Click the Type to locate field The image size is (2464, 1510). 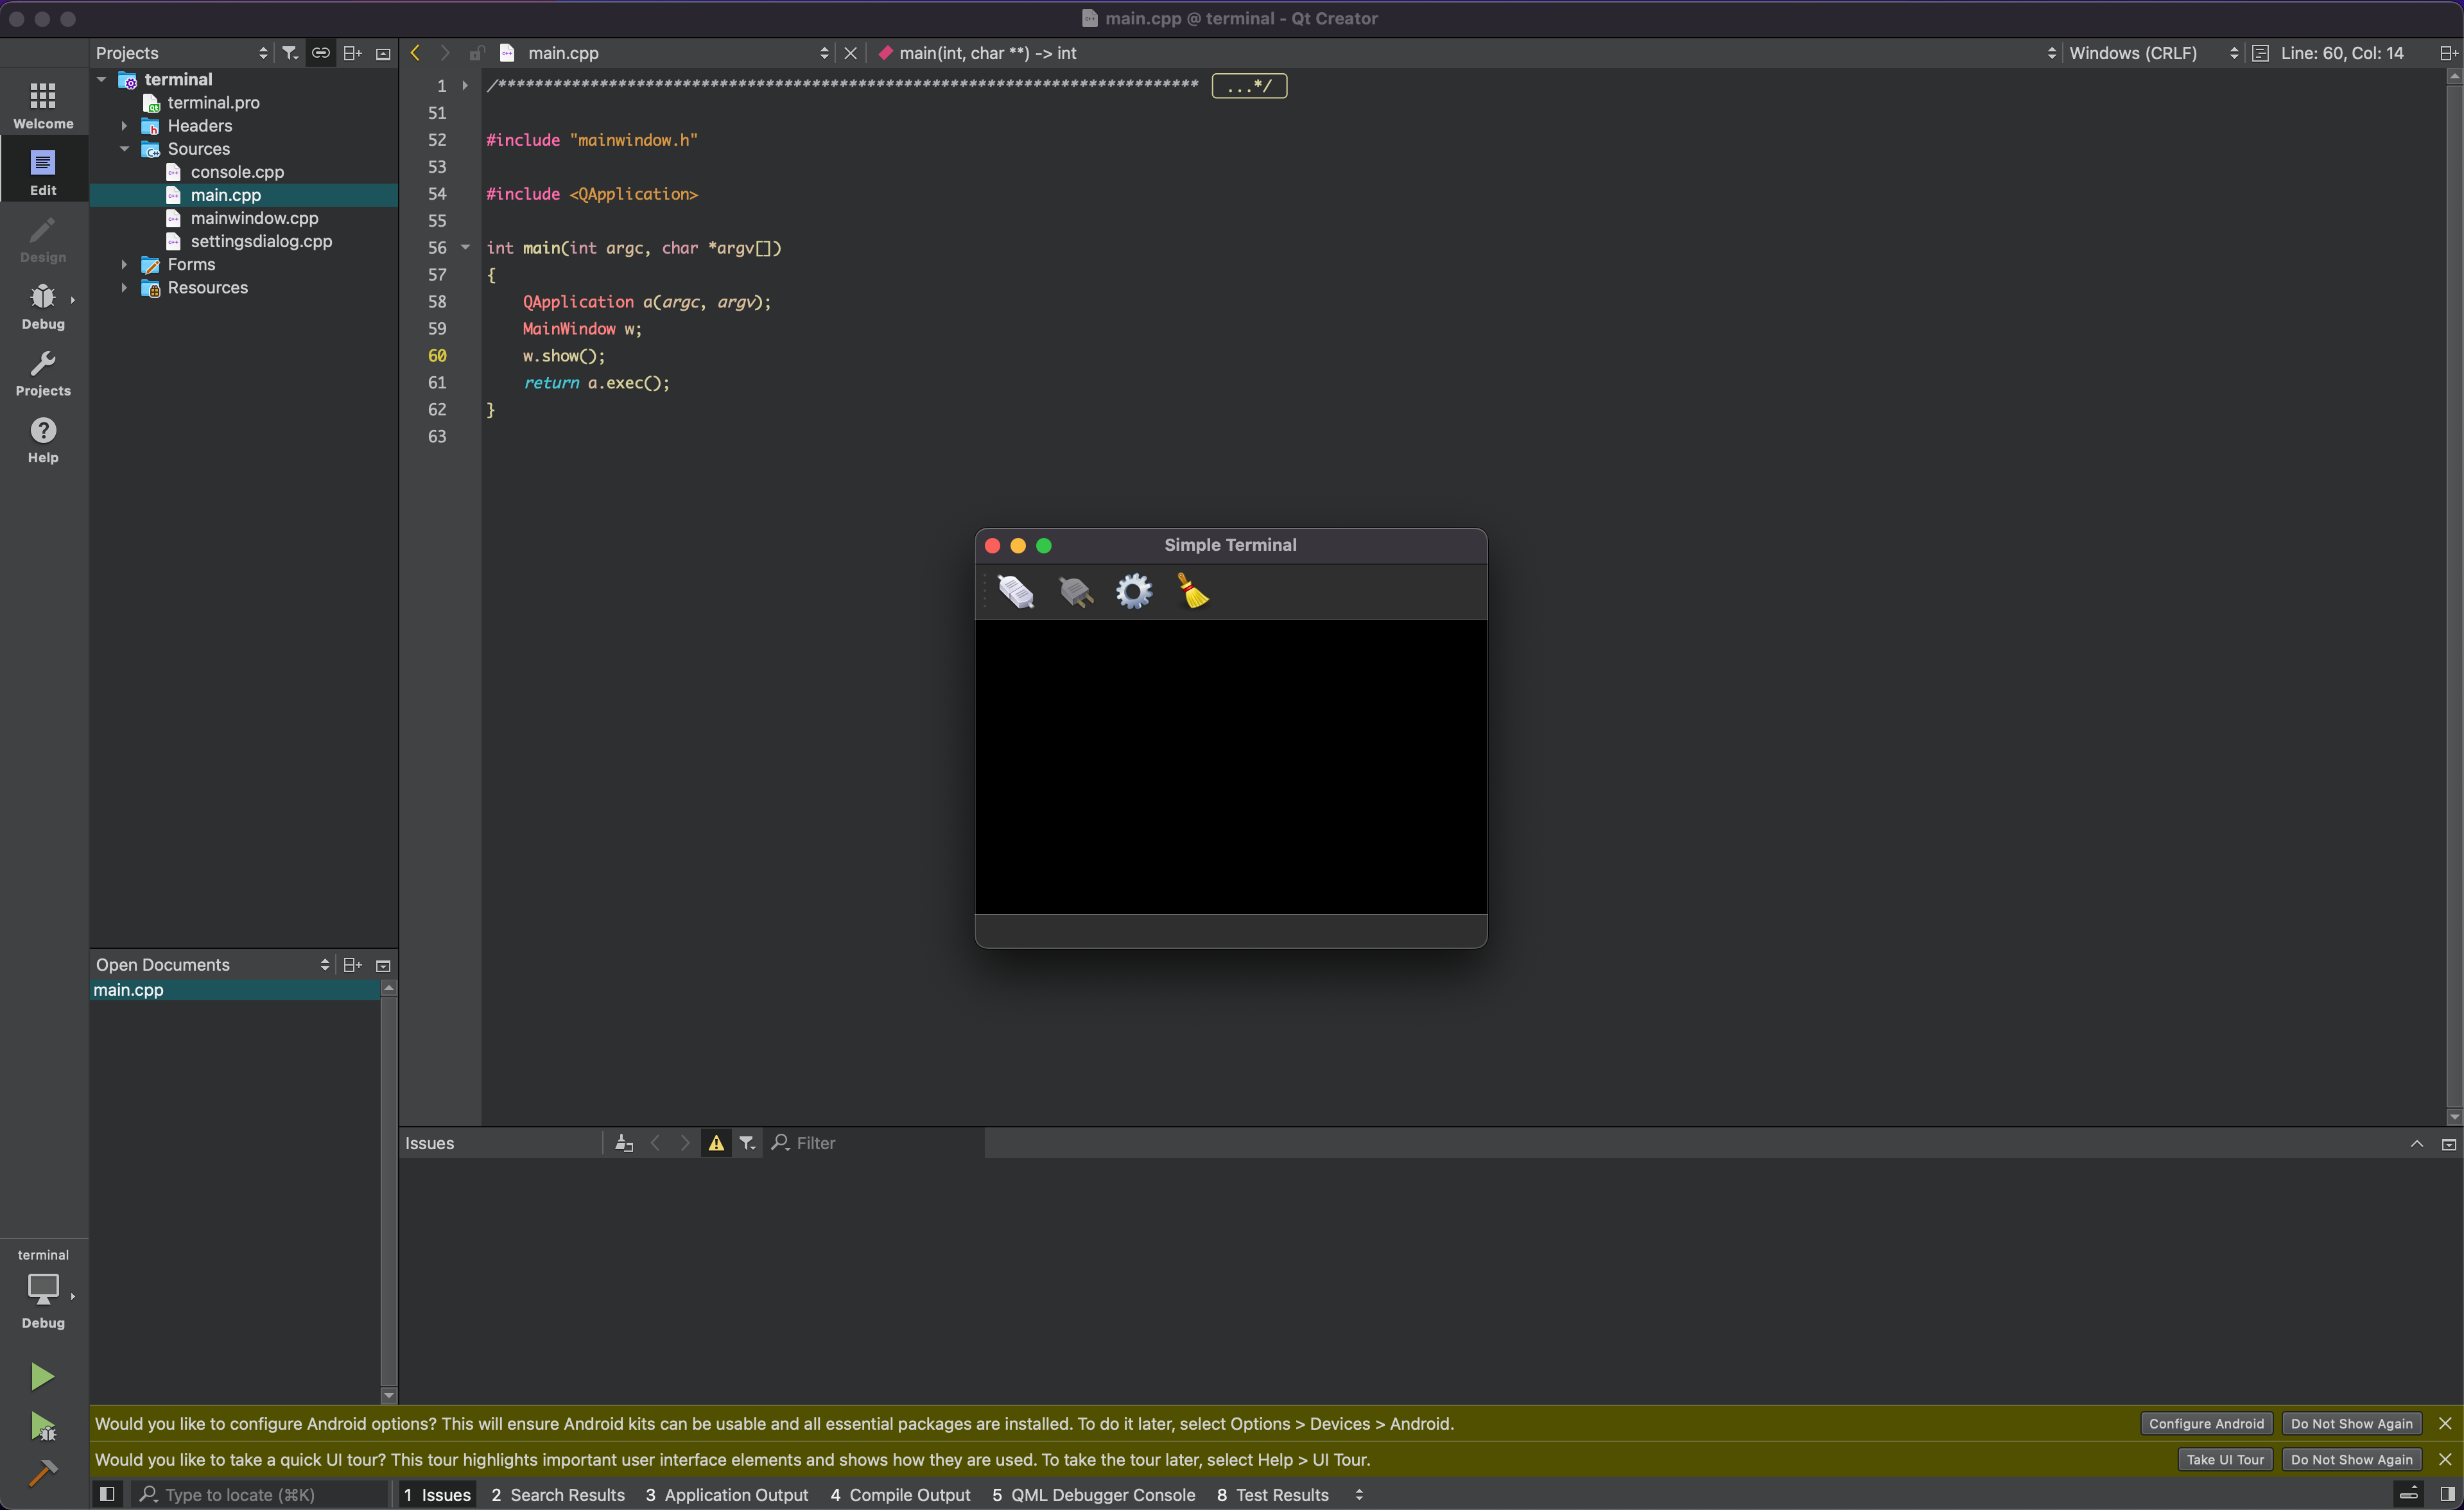[260, 1494]
